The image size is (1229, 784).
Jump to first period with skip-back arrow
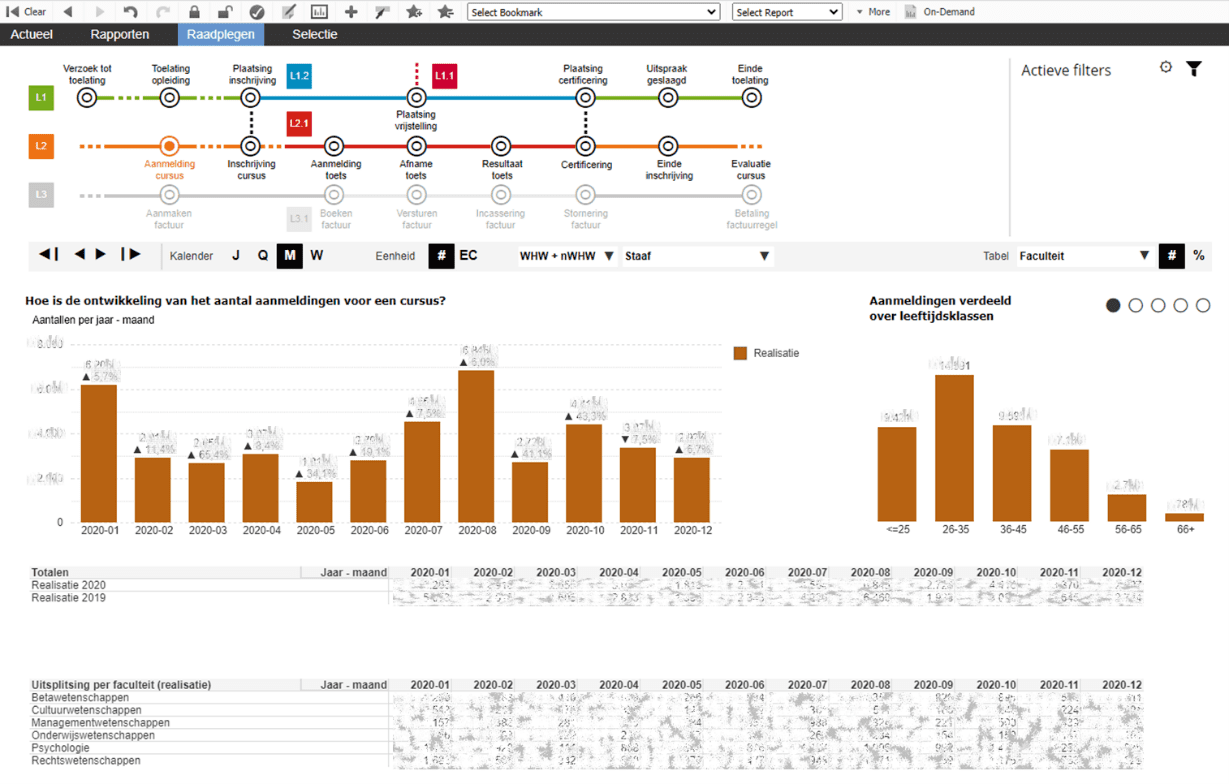click(x=48, y=255)
